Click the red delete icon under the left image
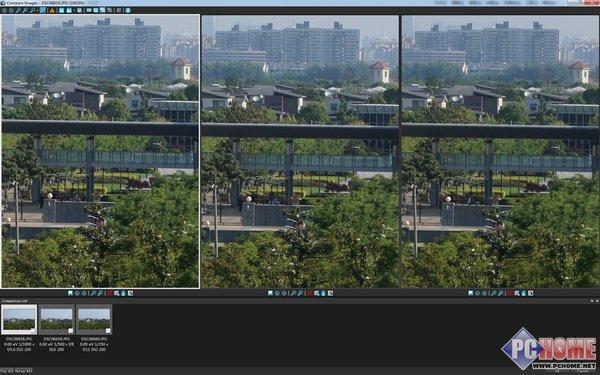The image size is (600, 375). coord(110,293)
